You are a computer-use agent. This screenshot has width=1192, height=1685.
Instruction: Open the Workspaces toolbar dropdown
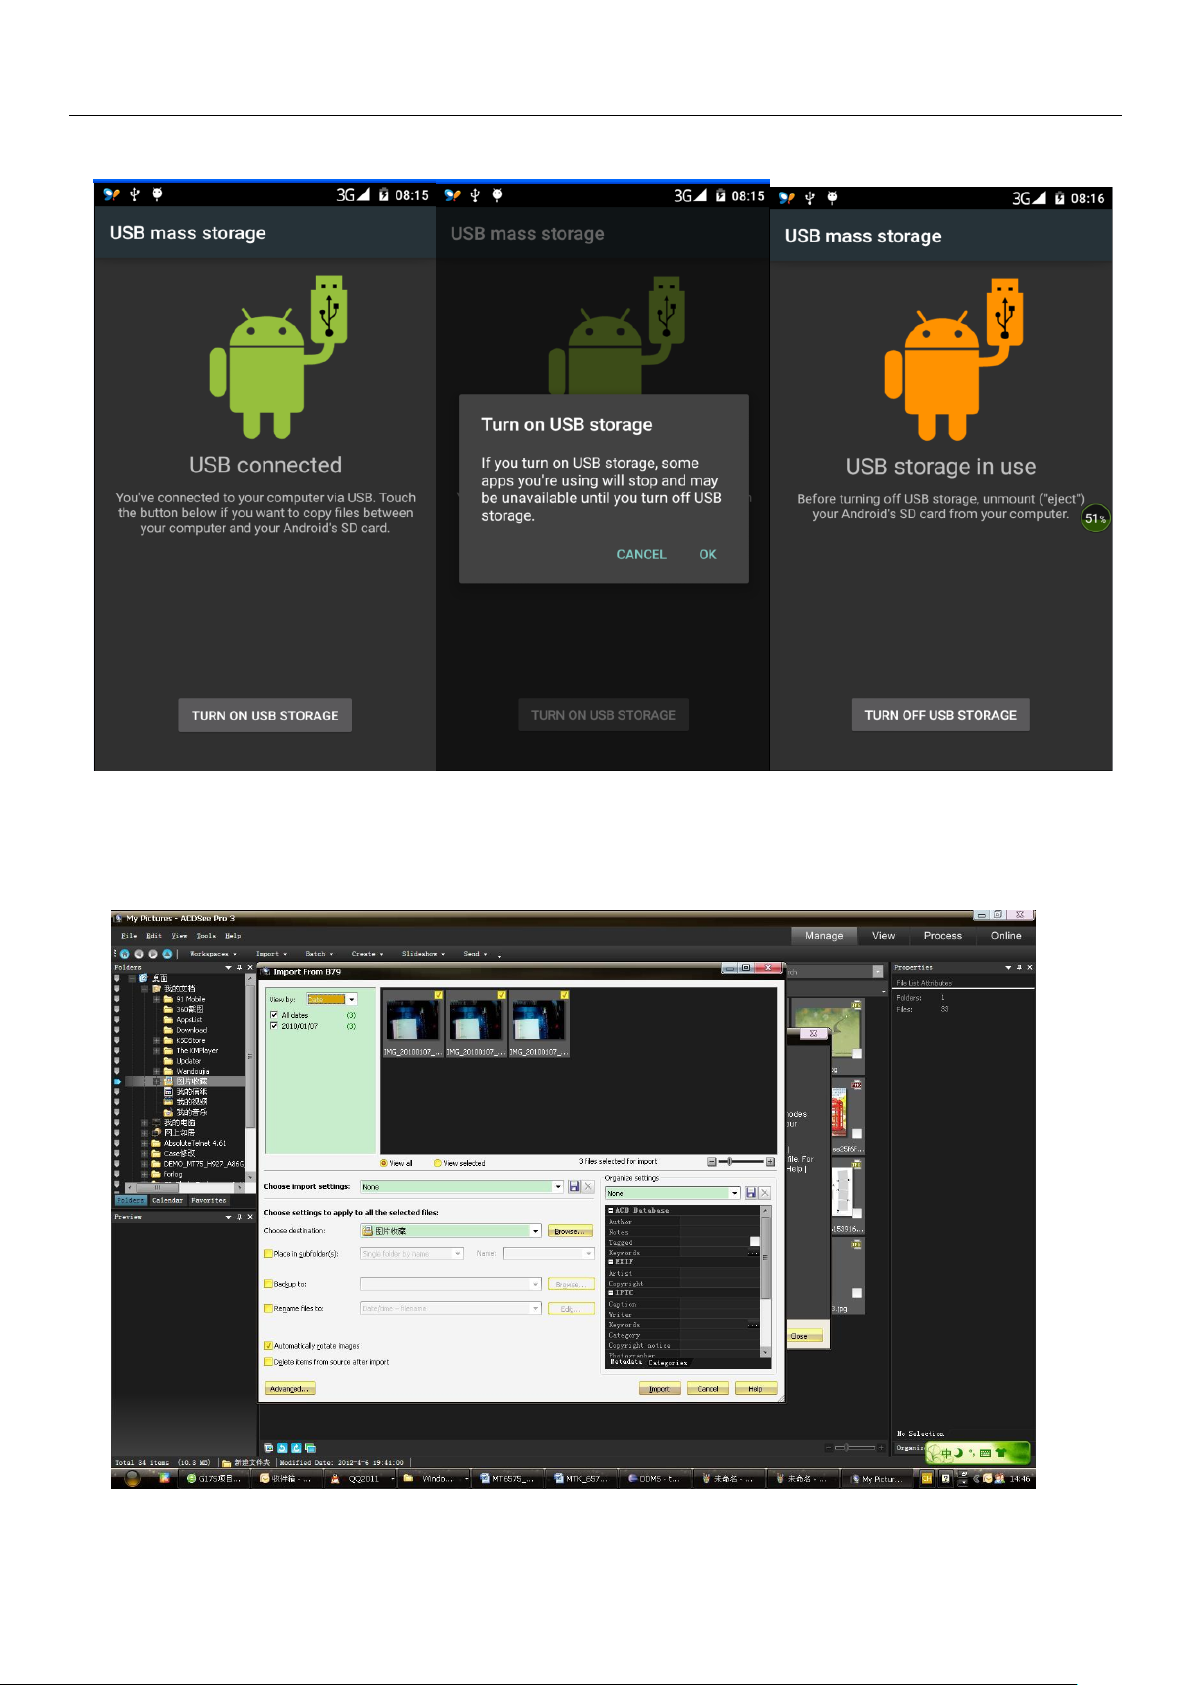[213, 954]
